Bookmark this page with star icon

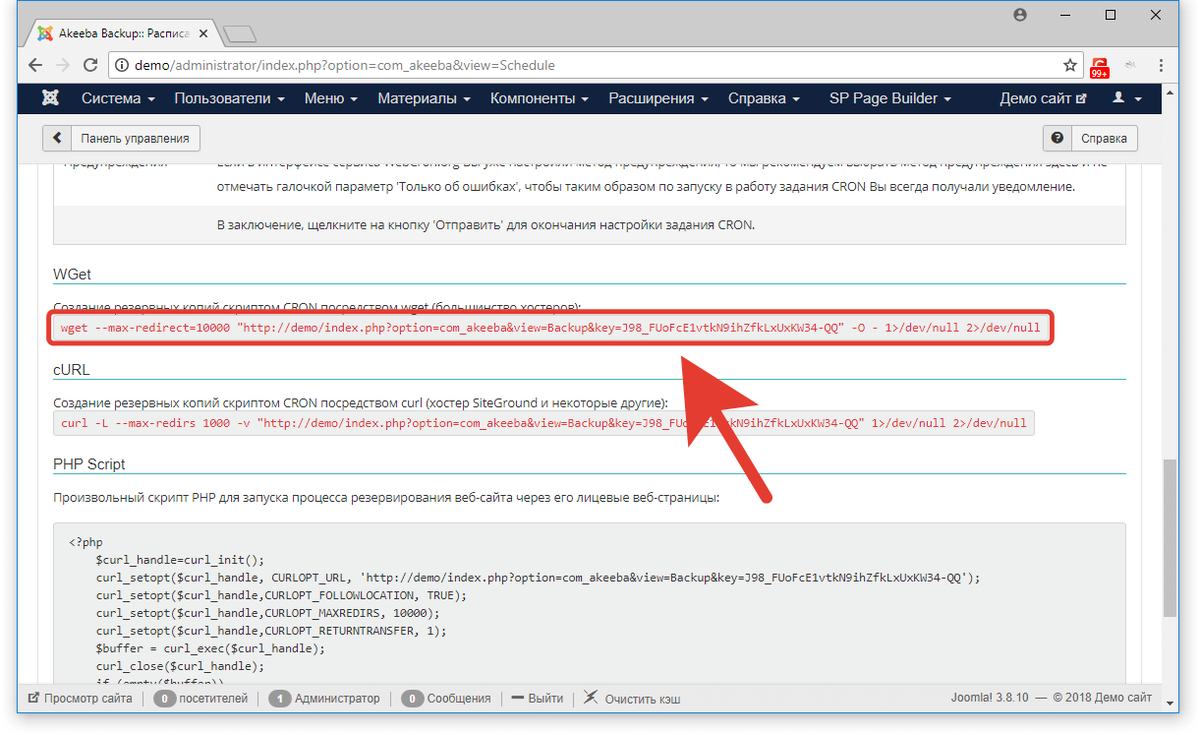pyautogui.click(x=1069, y=66)
